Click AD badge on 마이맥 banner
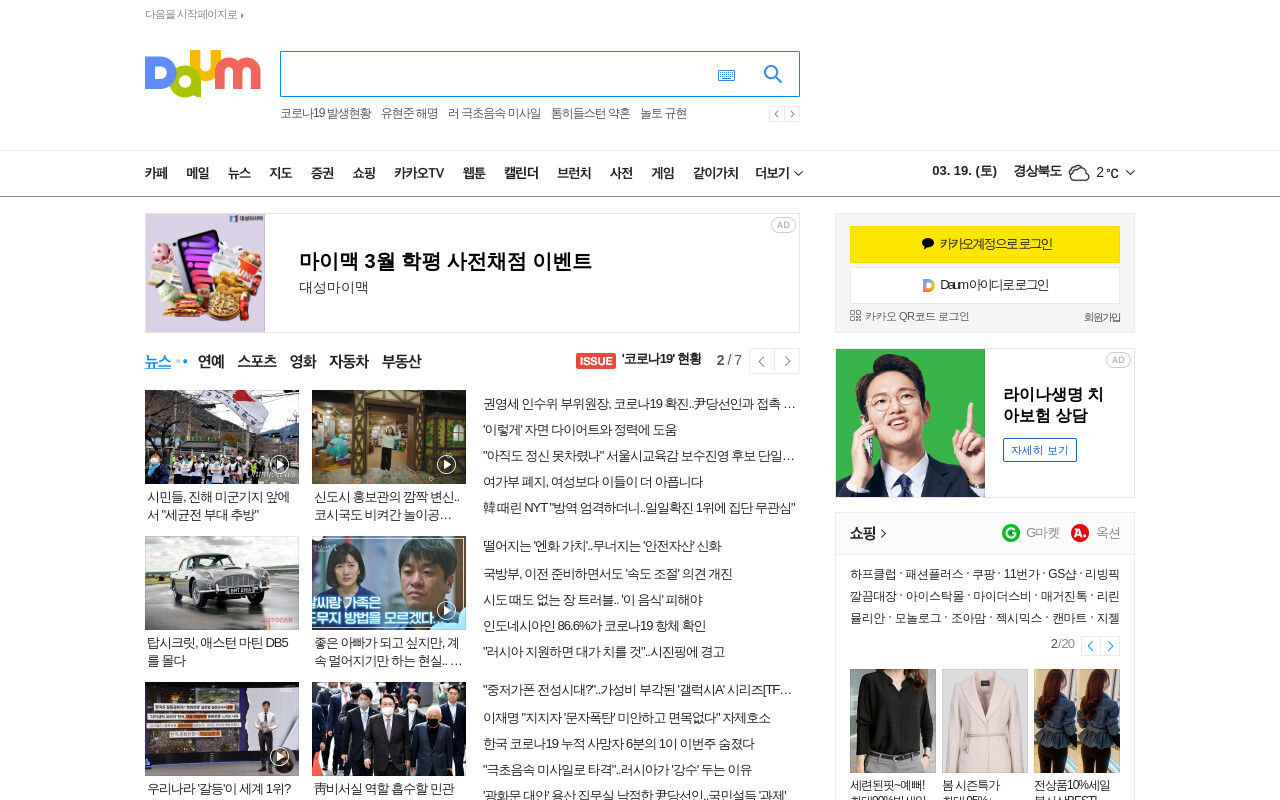The height and width of the screenshot is (800, 1280). pyautogui.click(x=783, y=225)
